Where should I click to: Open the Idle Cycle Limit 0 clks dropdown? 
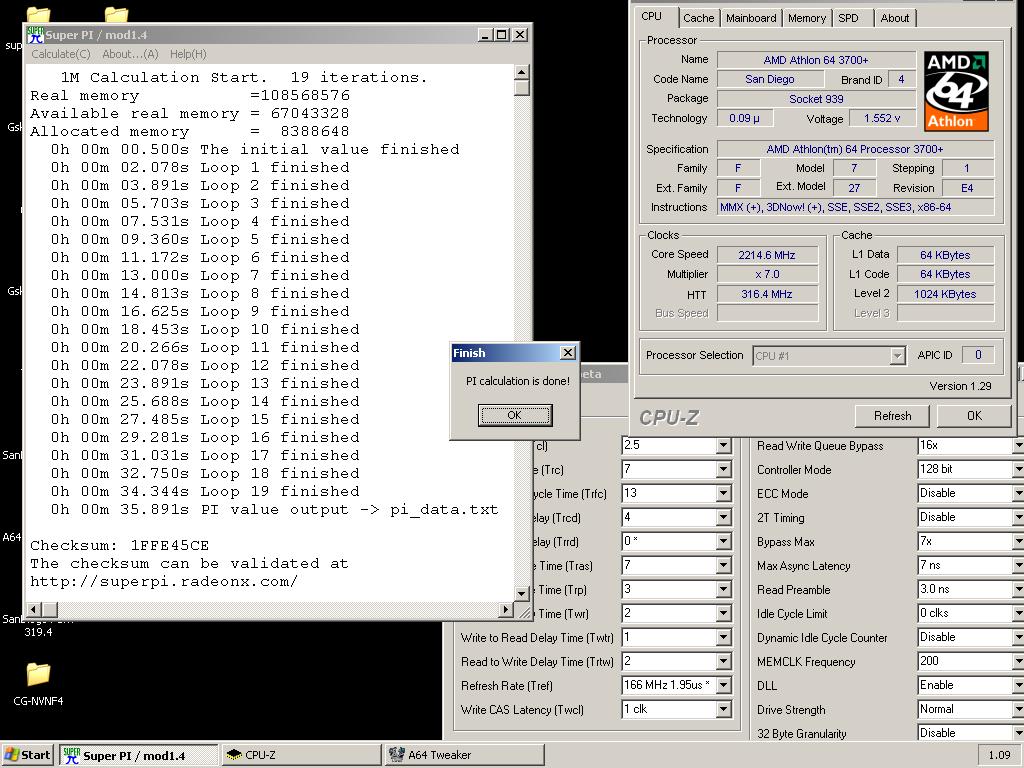tap(1018, 614)
